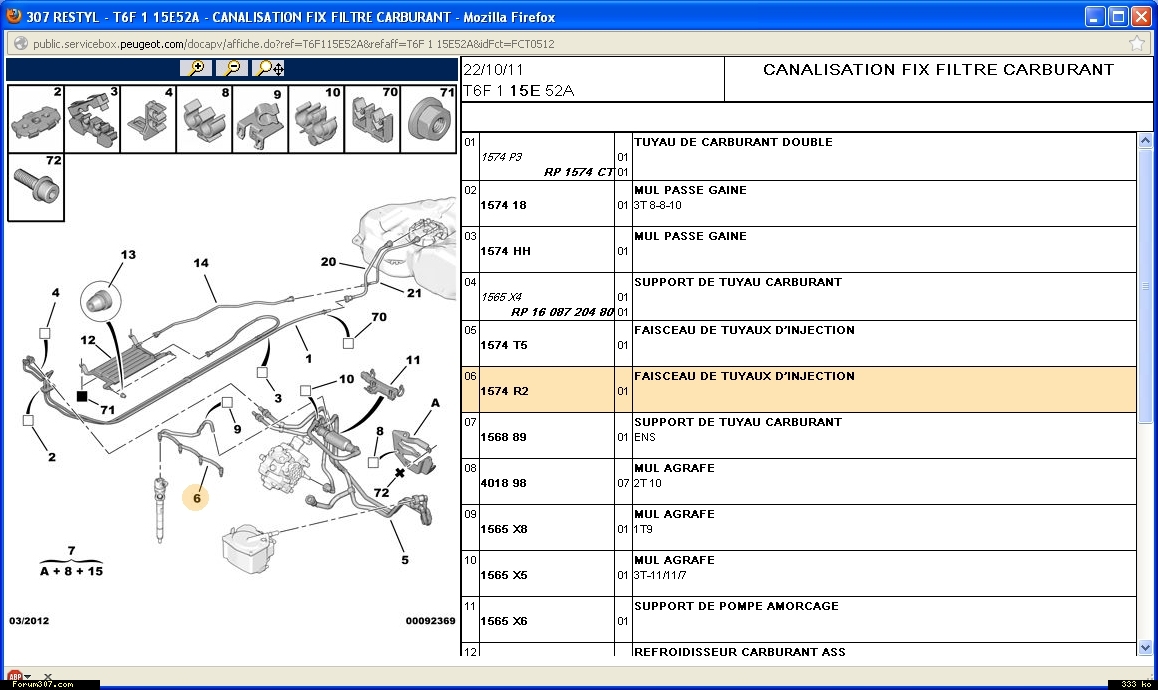
Task: Open nut thumbnail number 71
Action: (428, 118)
